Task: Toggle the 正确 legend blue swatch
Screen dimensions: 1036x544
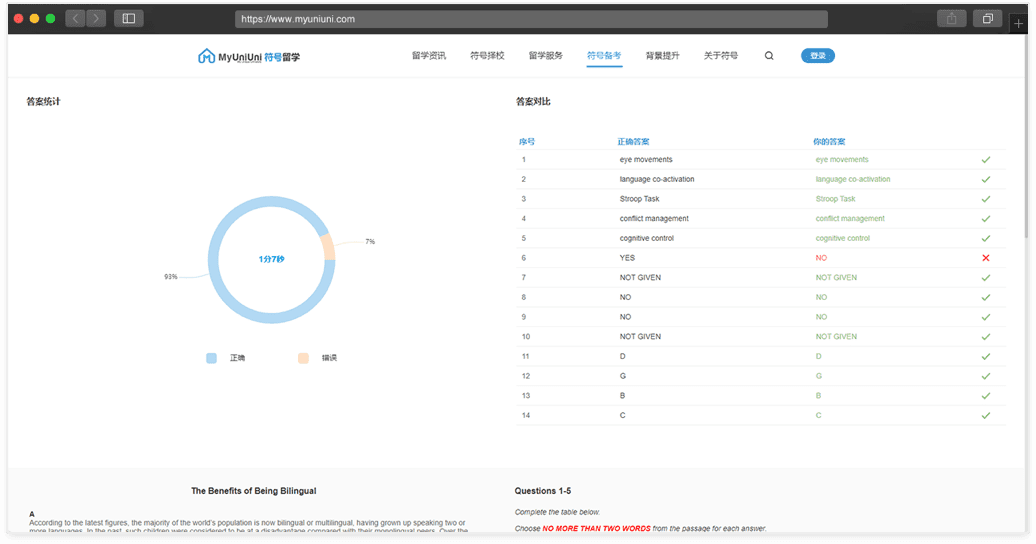Action: coord(211,357)
